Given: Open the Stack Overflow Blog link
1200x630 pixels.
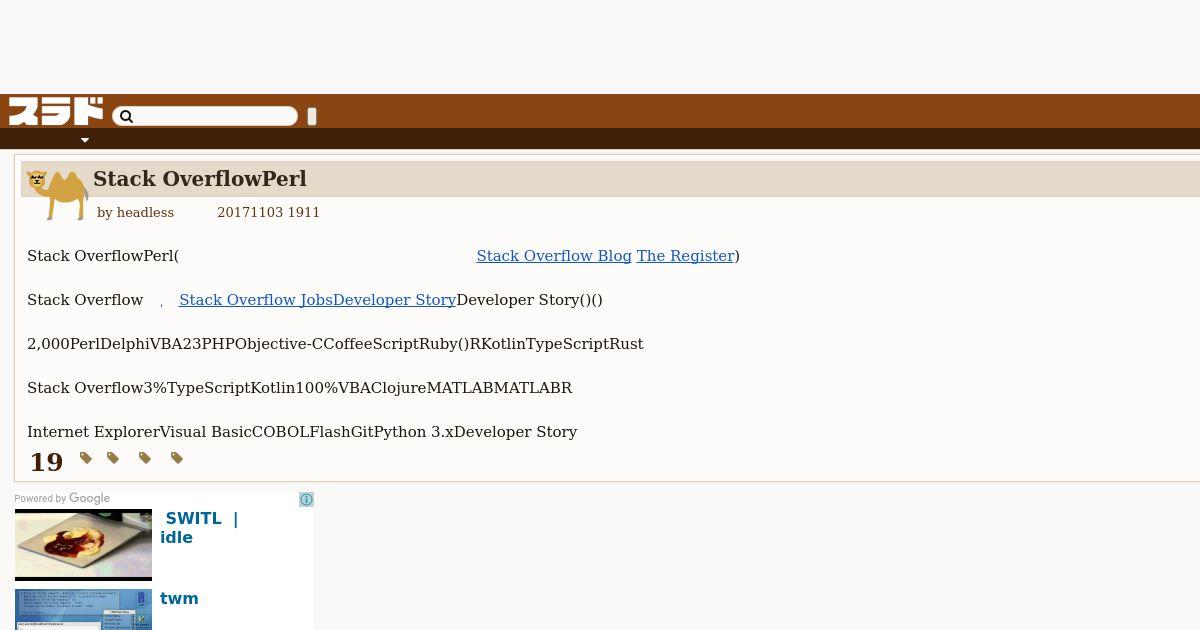Looking at the screenshot, I should point(554,256).
